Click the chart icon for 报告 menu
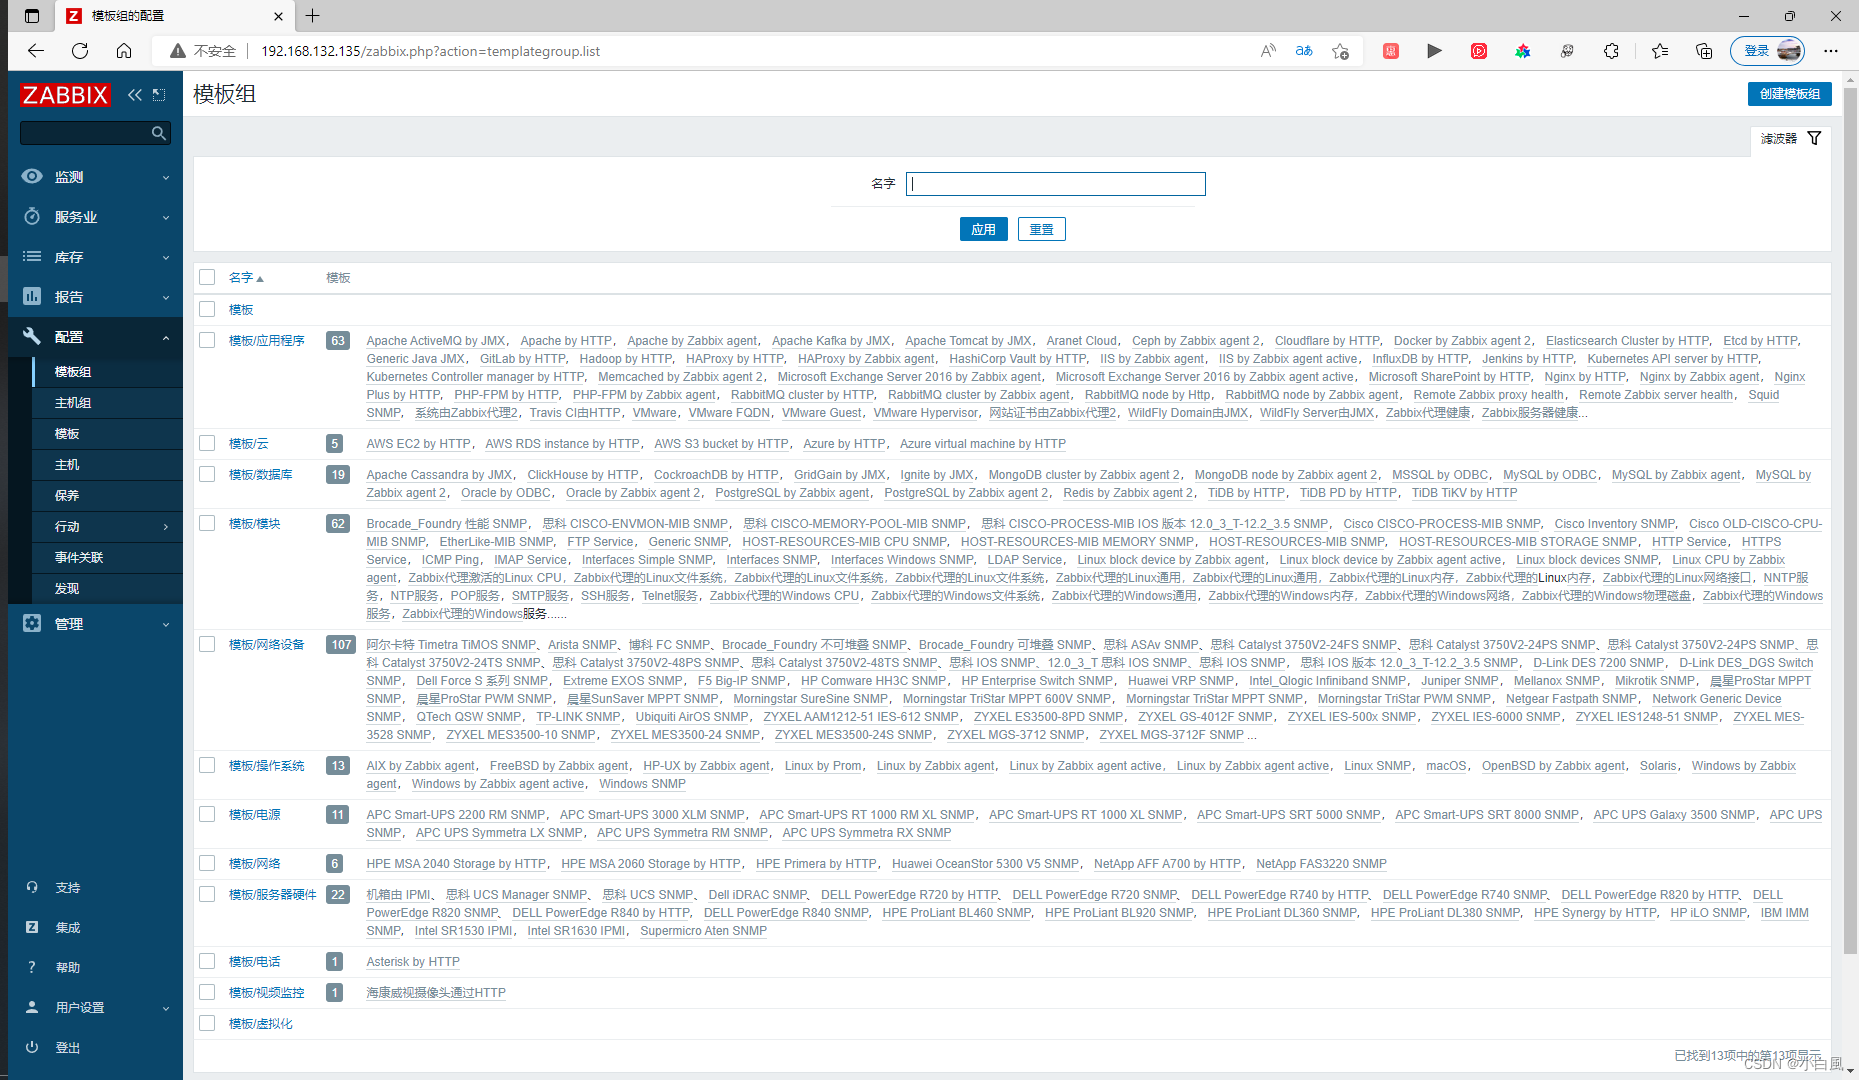The width and height of the screenshot is (1859, 1080). coord(32,296)
